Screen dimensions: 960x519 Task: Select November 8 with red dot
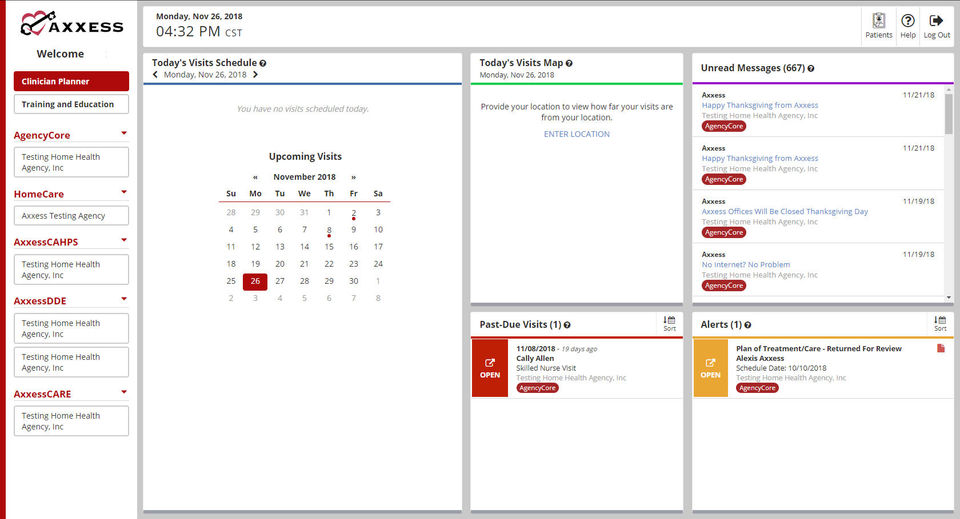tap(329, 230)
